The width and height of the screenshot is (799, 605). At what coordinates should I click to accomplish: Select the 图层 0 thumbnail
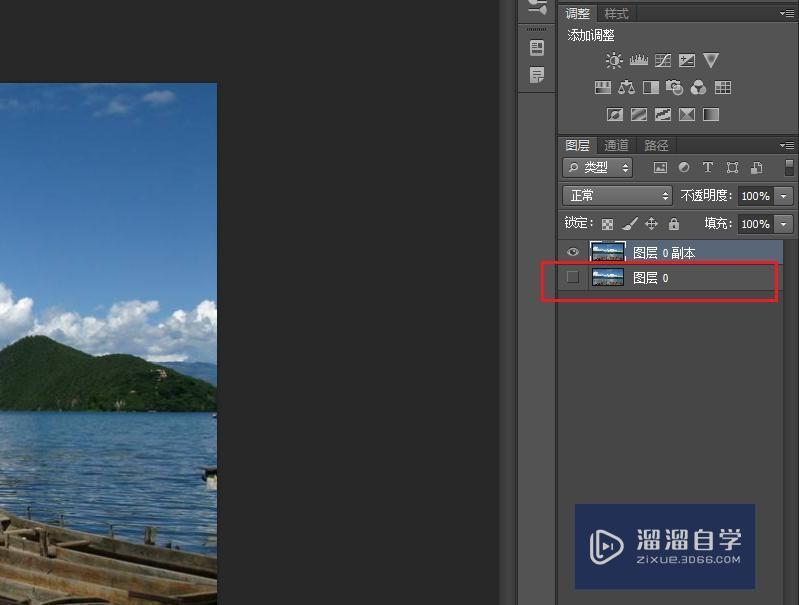[x=608, y=277]
